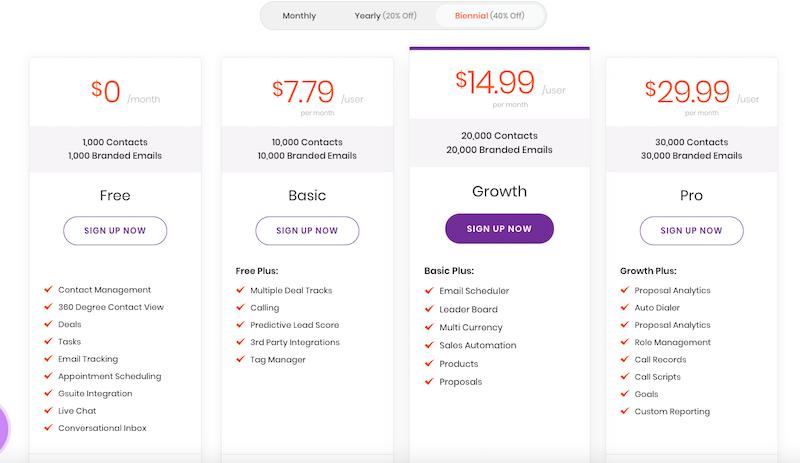Click the $29.99 Pro price
The width and height of the screenshot is (800, 463).
coord(687,91)
